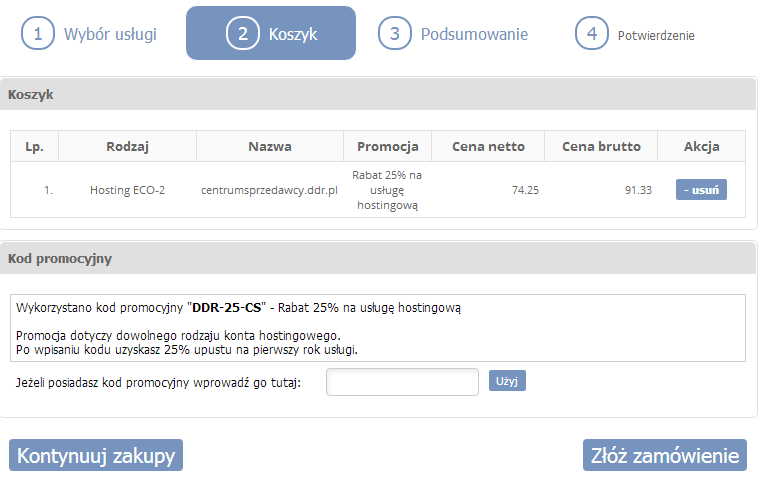Click the centrumsprzedawcy.ddr.pl domain name
Image resolution: width=768 pixels, height=481 pixels.
270,190
